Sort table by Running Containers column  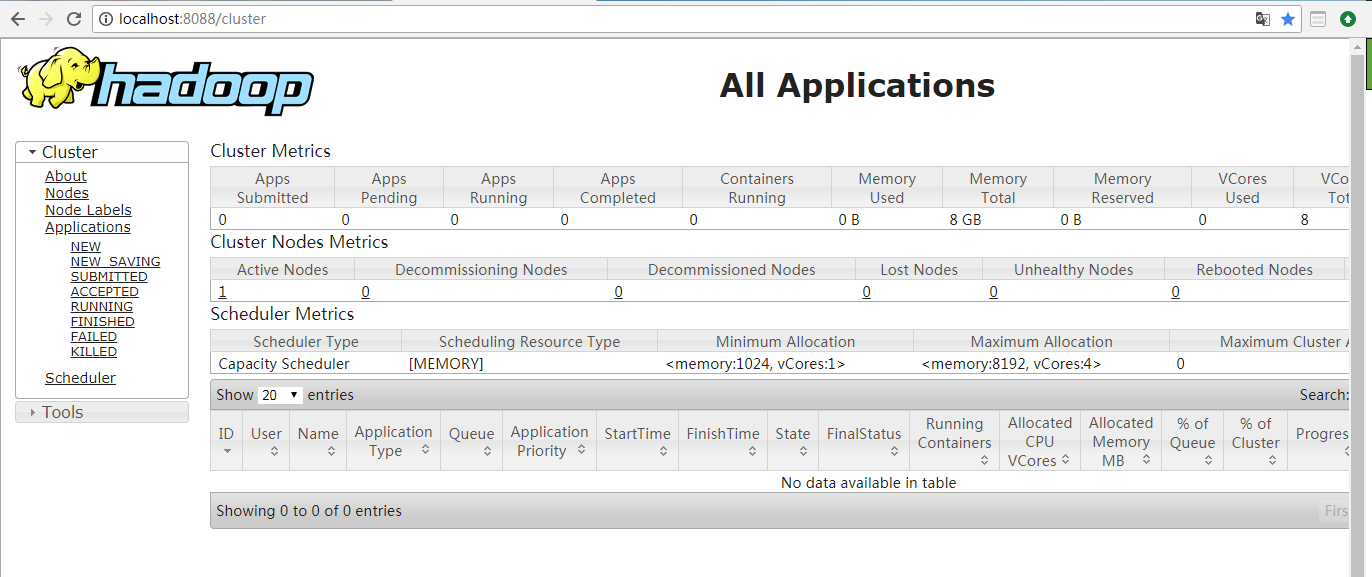coord(955,441)
